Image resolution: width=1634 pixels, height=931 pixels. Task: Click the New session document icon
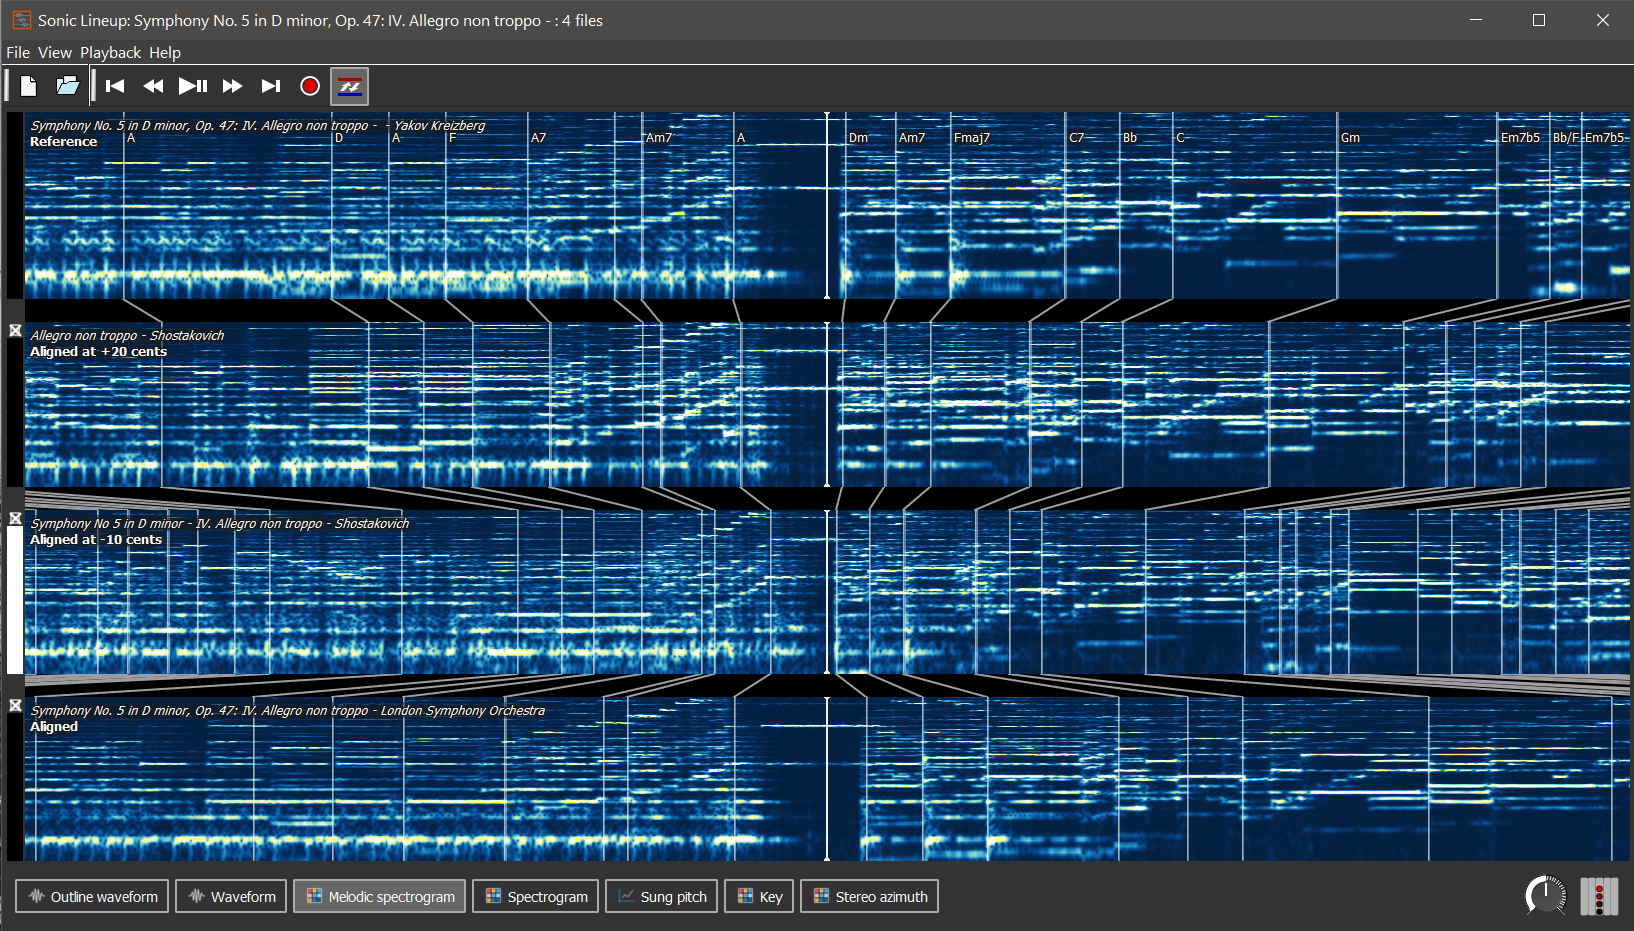28,86
